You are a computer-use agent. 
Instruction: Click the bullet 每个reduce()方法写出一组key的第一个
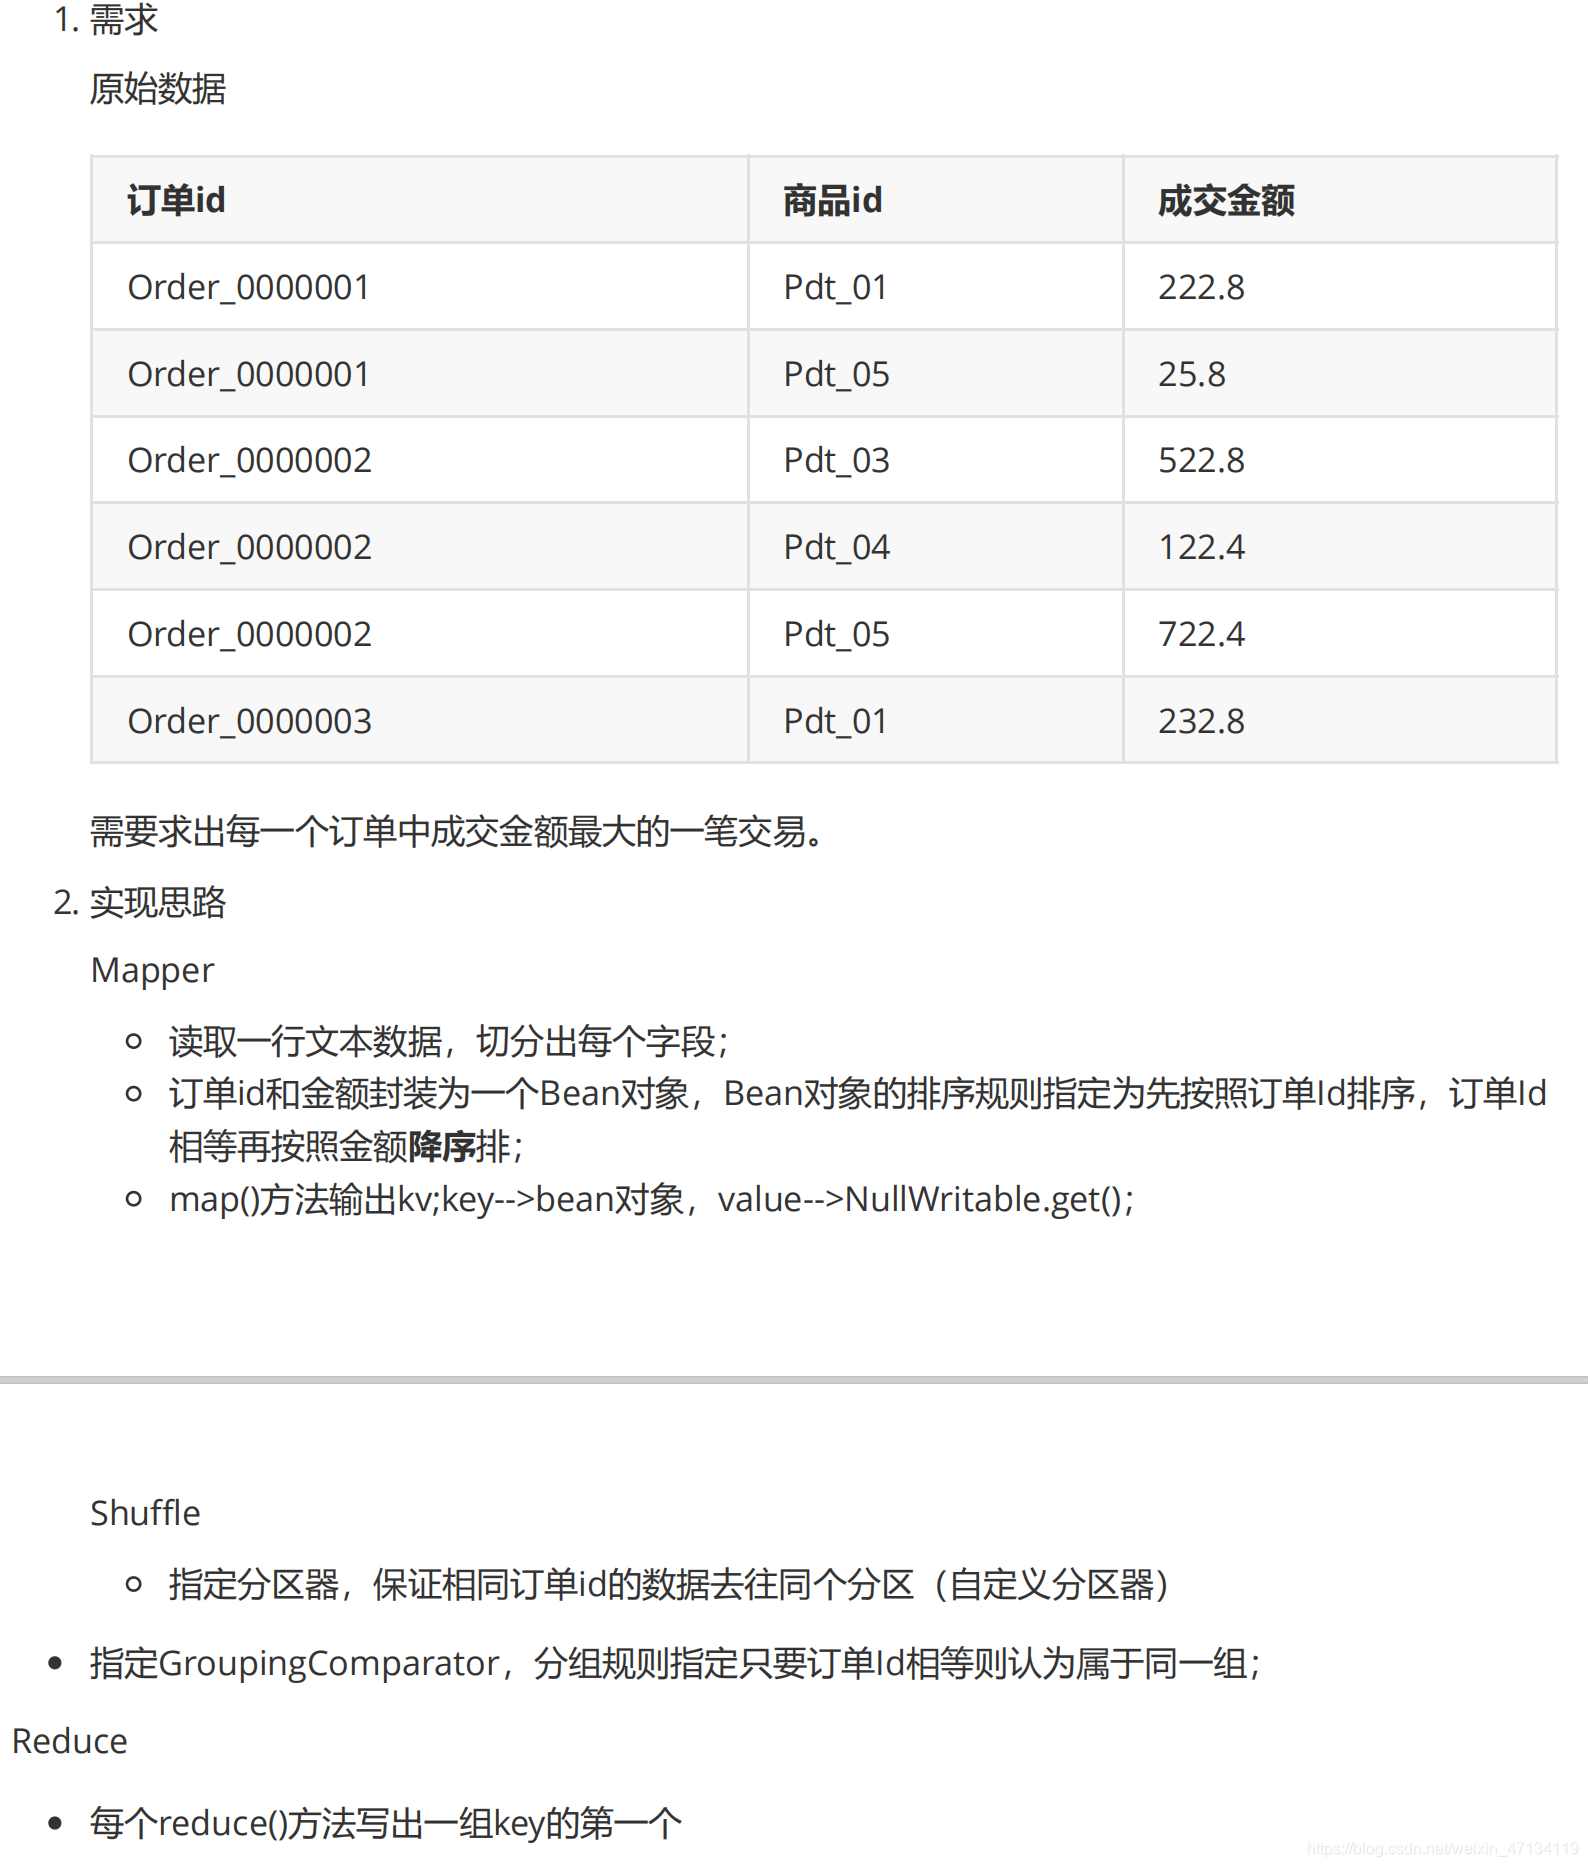(x=386, y=1824)
